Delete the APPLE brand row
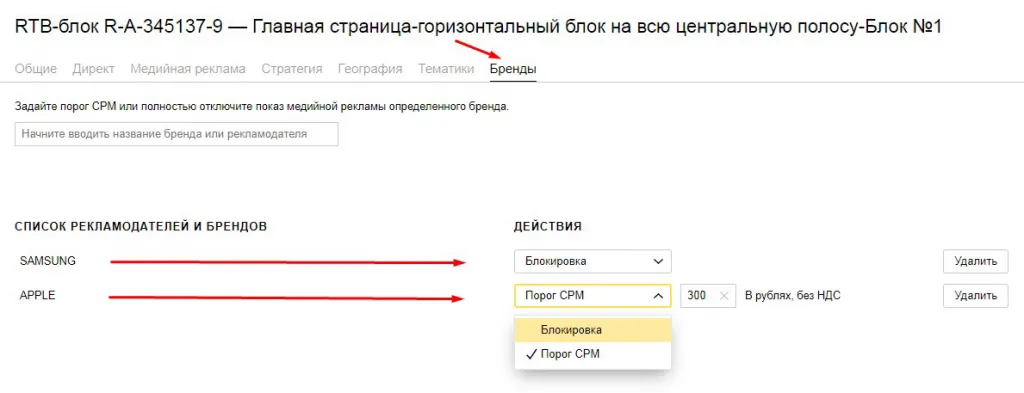Image resolution: width=1024 pixels, height=393 pixels. click(x=976, y=296)
